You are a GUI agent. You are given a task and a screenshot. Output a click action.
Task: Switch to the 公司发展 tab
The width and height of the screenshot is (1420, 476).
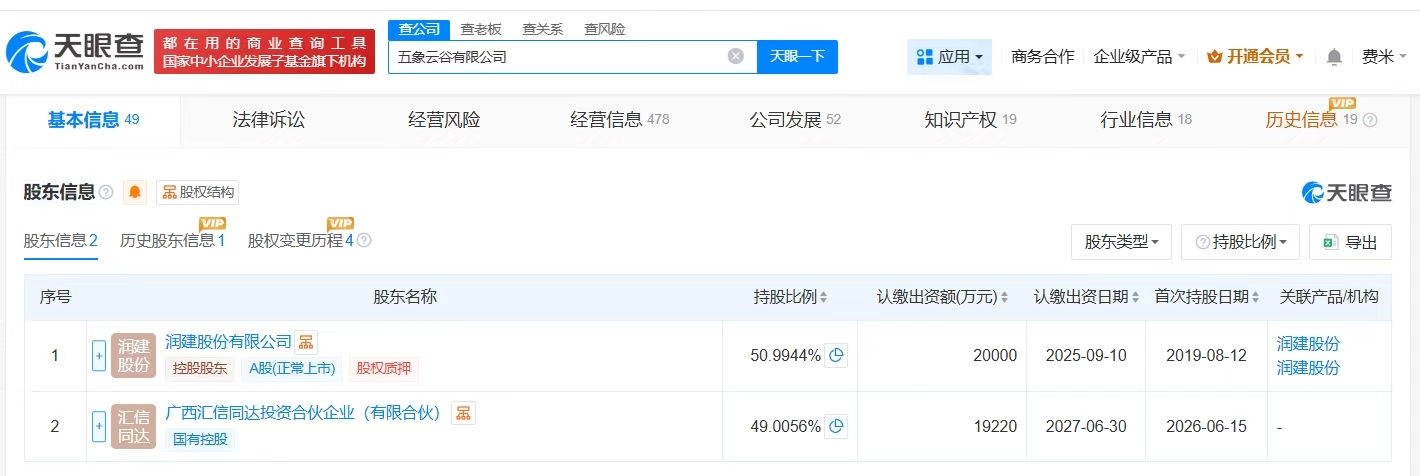coord(795,120)
